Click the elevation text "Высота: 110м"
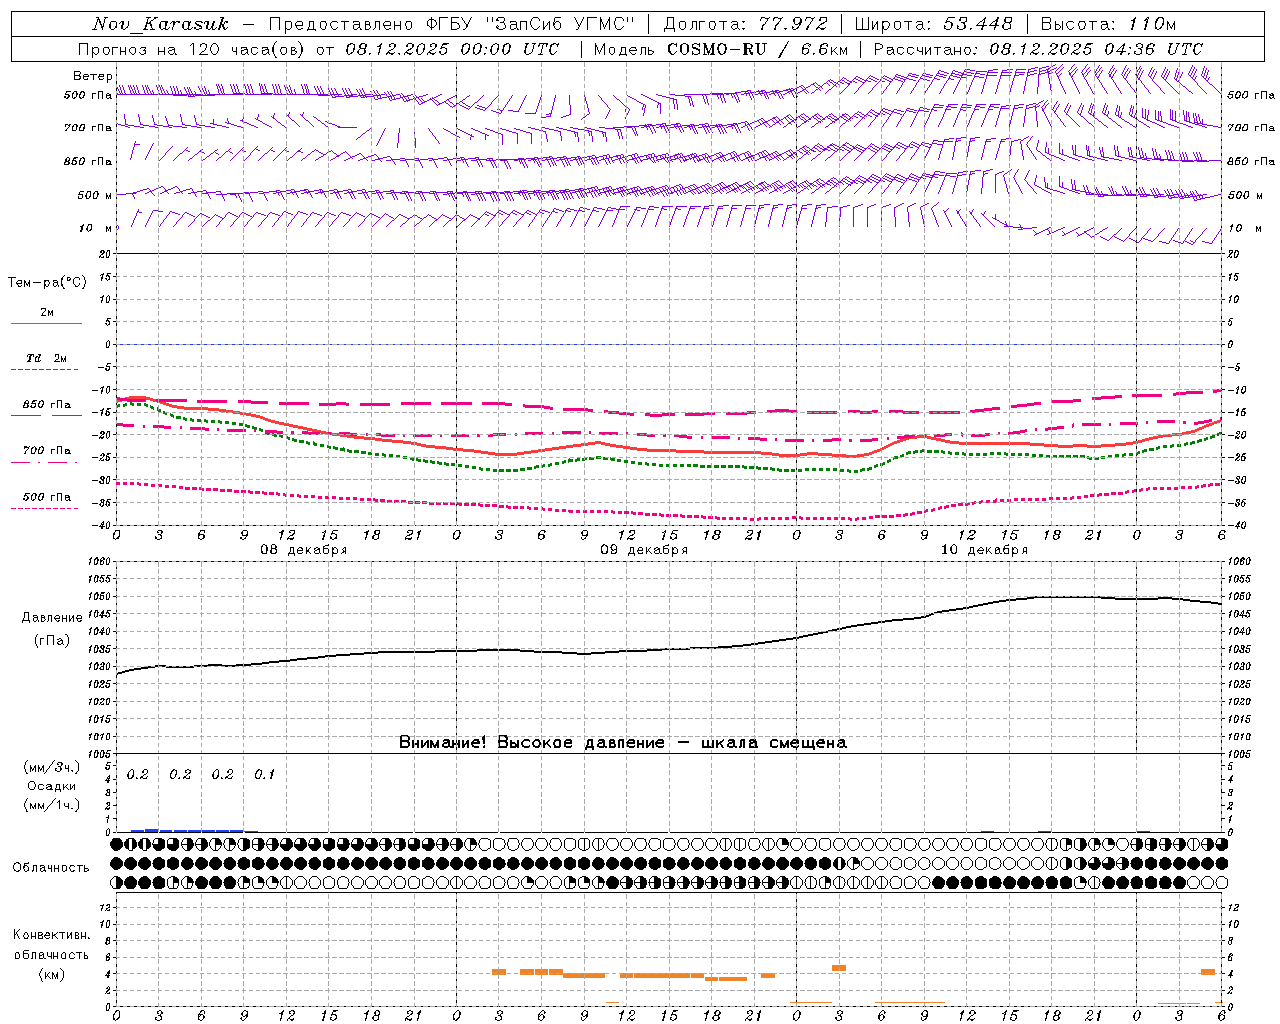Screen dimensions: 1280x1024 (x=1108, y=24)
